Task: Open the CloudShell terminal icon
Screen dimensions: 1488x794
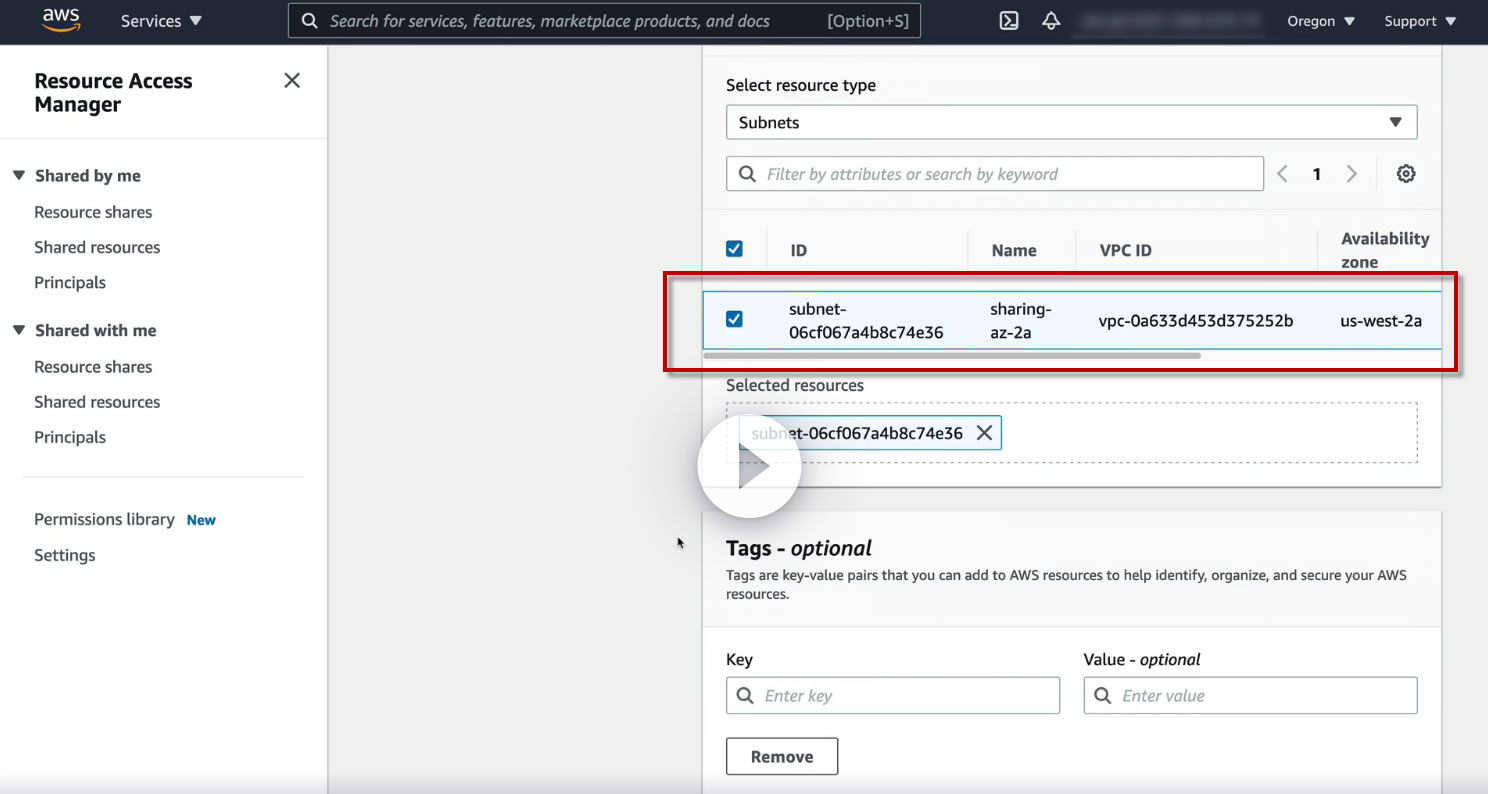Action: point(1009,21)
